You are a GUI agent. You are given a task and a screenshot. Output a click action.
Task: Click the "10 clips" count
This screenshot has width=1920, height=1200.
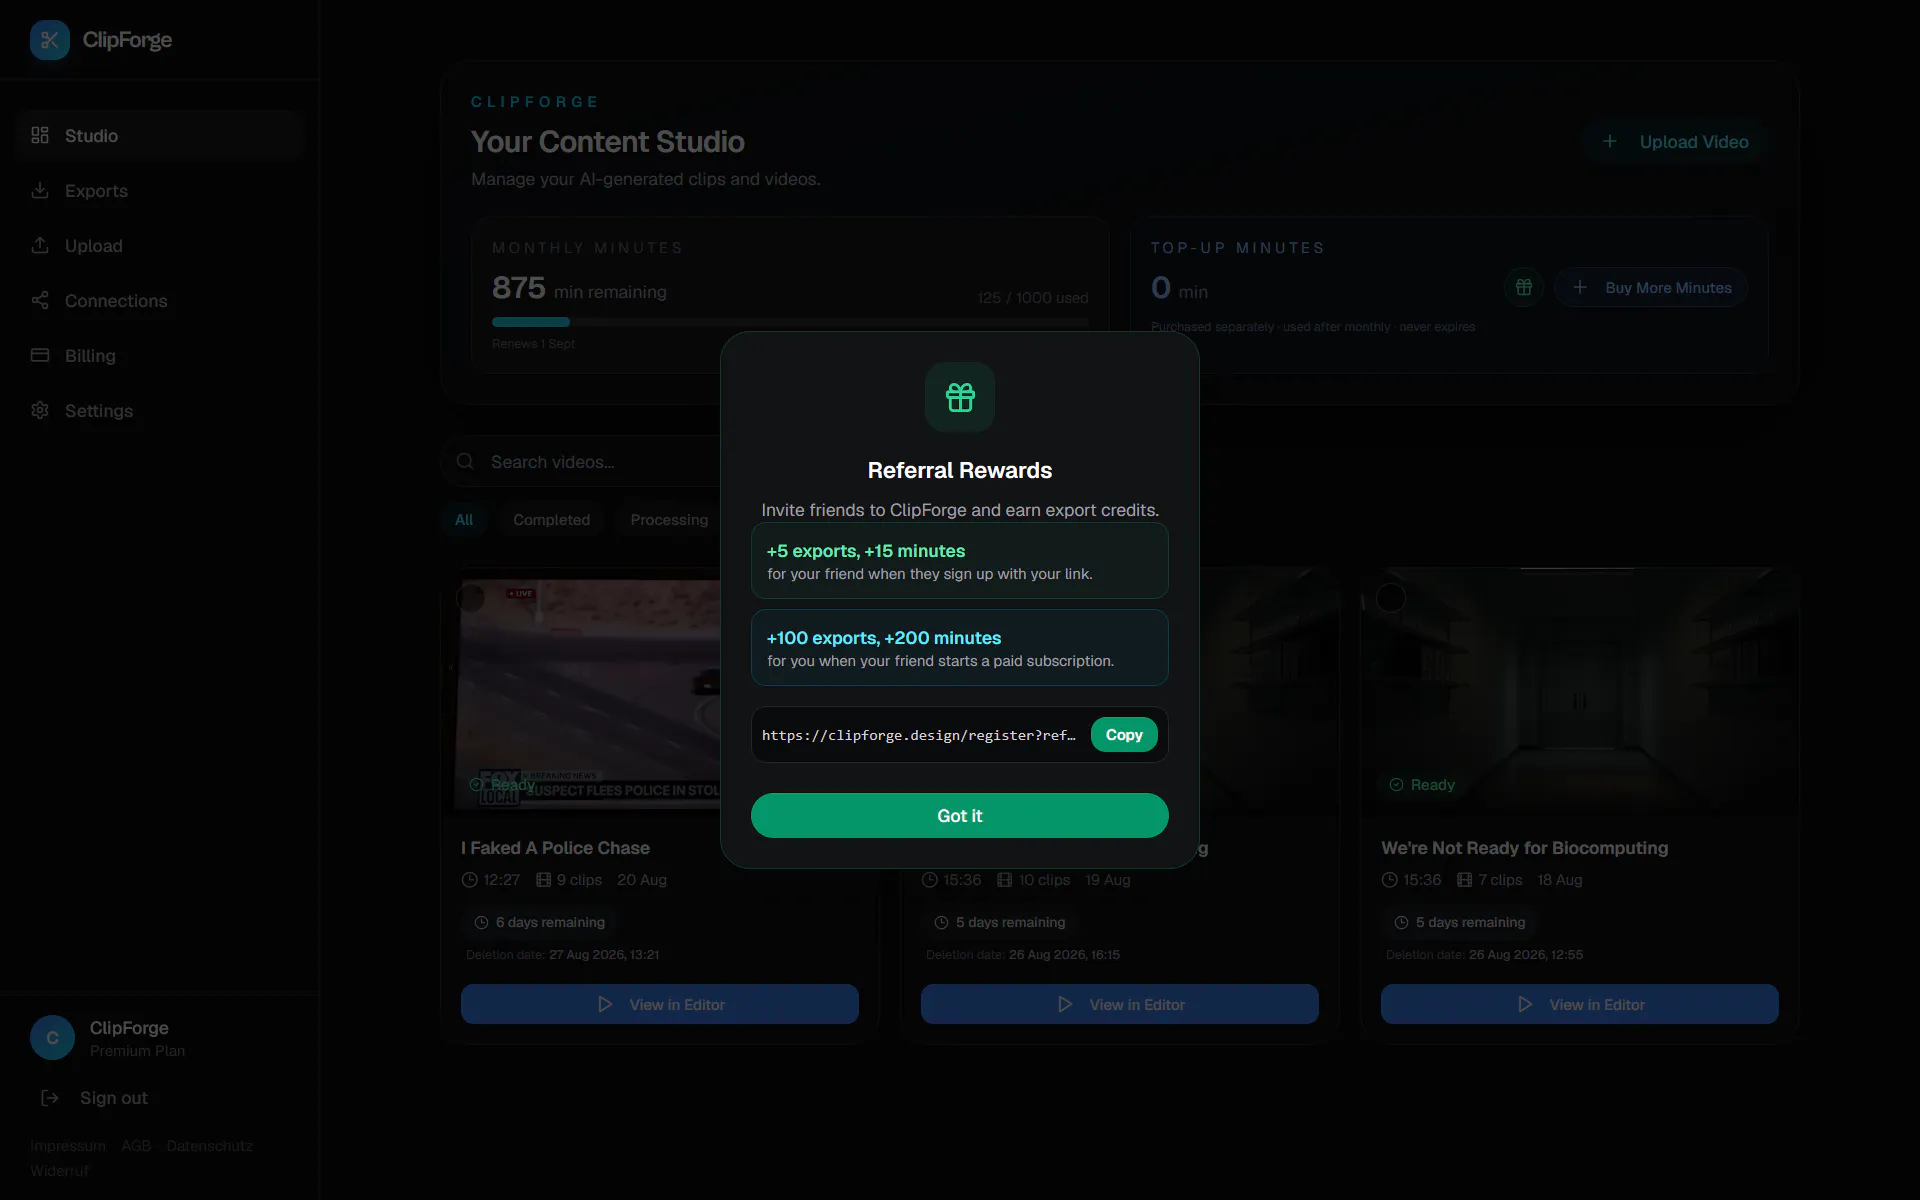(1033, 880)
